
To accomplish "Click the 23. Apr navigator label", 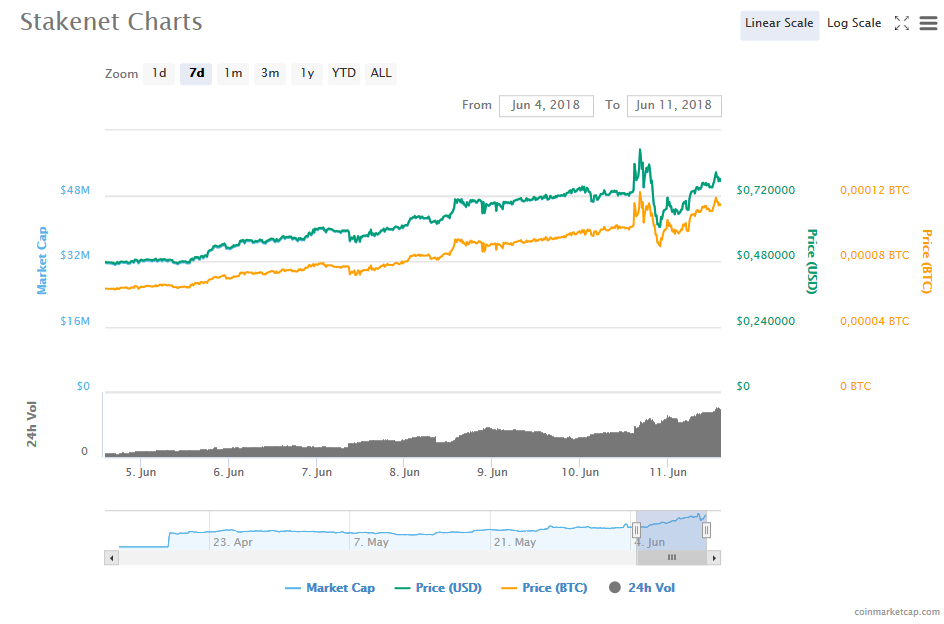I will click(x=233, y=542).
